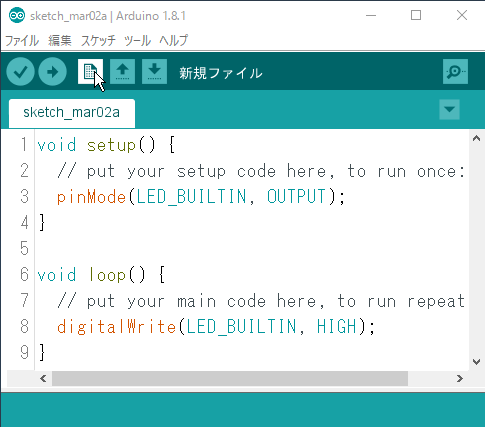
Task: Expand the tab options dropdown arrow
Action: [x=449, y=109]
